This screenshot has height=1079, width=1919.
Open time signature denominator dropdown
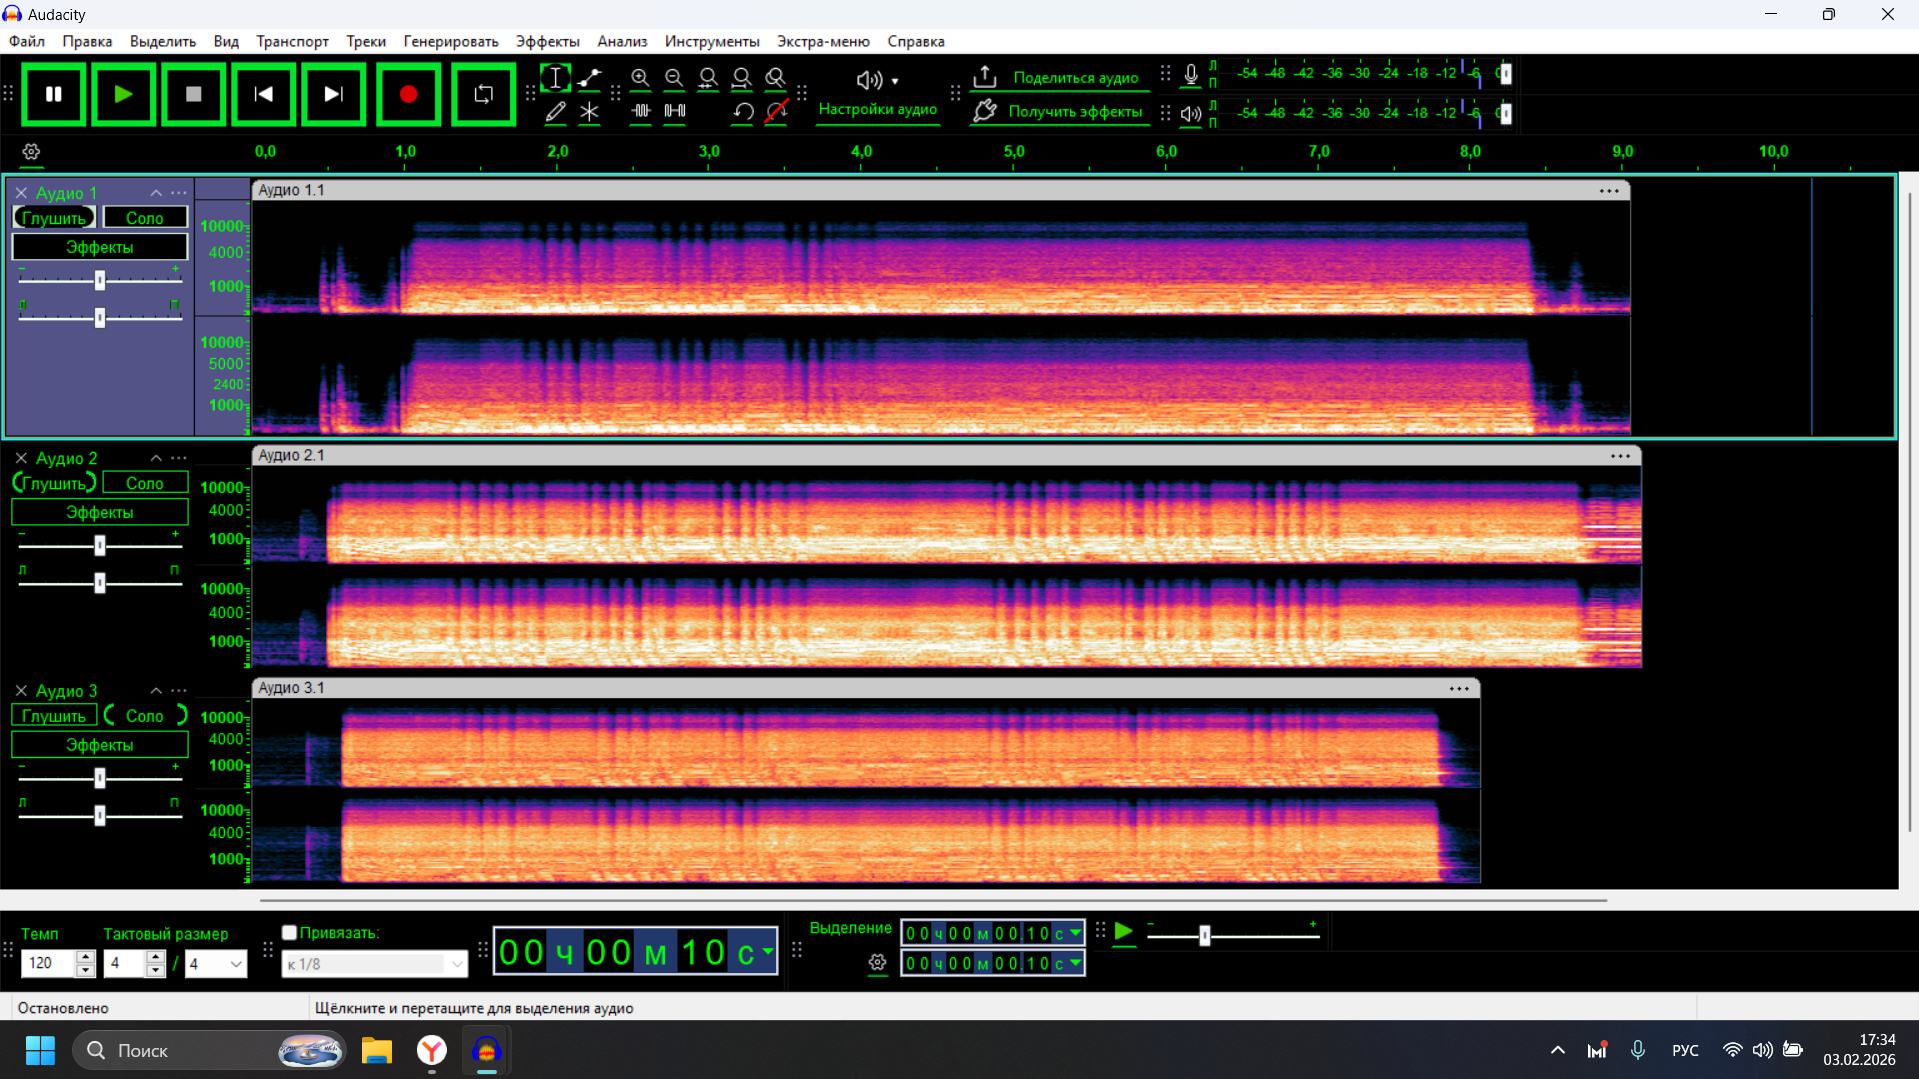point(236,964)
